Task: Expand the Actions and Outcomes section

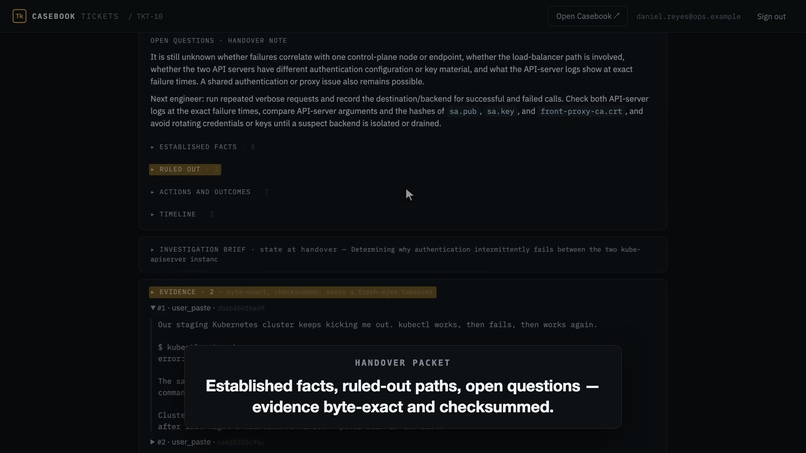Action: (x=209, y=192)
